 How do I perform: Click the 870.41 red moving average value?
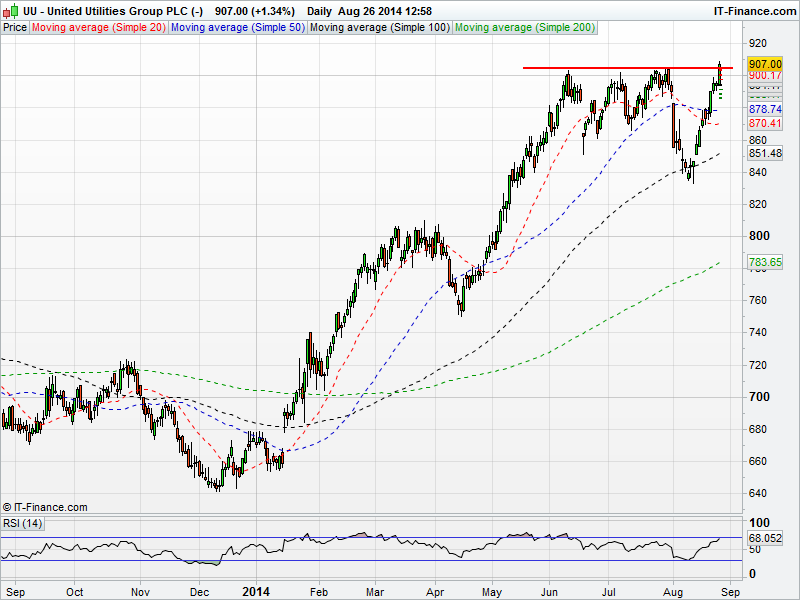[x=765, y=123]
